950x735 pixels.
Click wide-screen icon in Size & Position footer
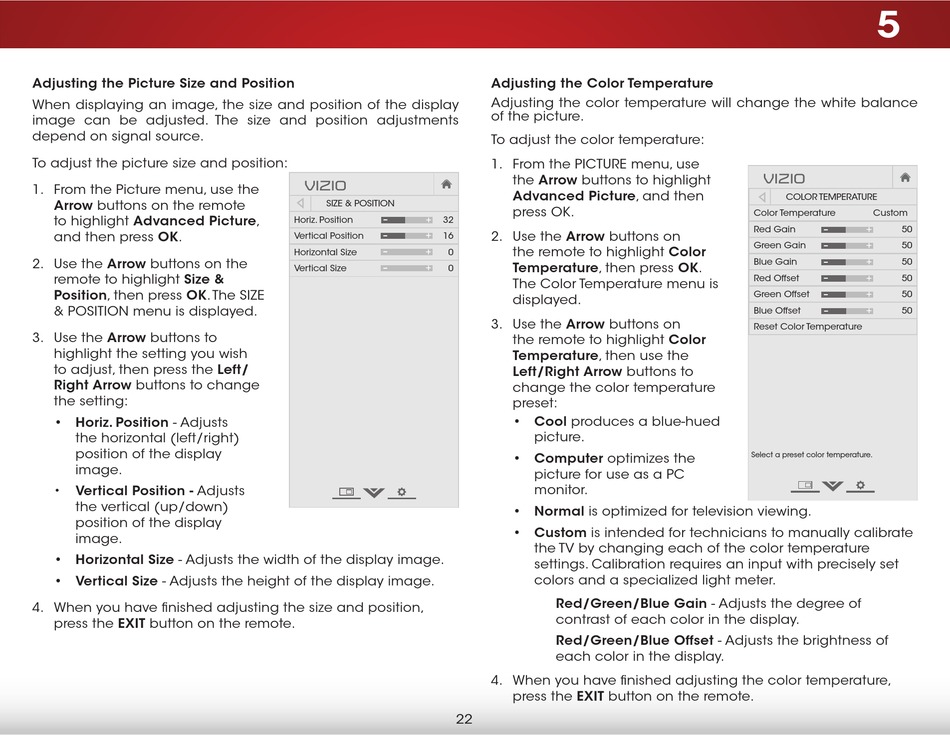pyautogui.click(x=347, y=492)
